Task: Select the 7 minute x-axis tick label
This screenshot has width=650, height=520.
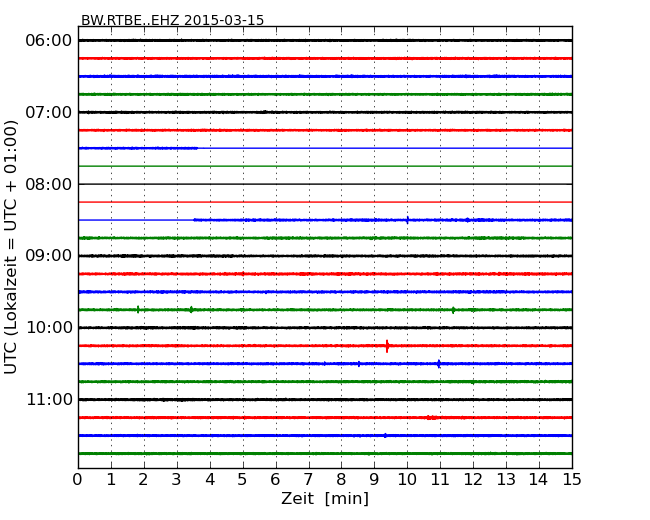Action: point(308,480)
